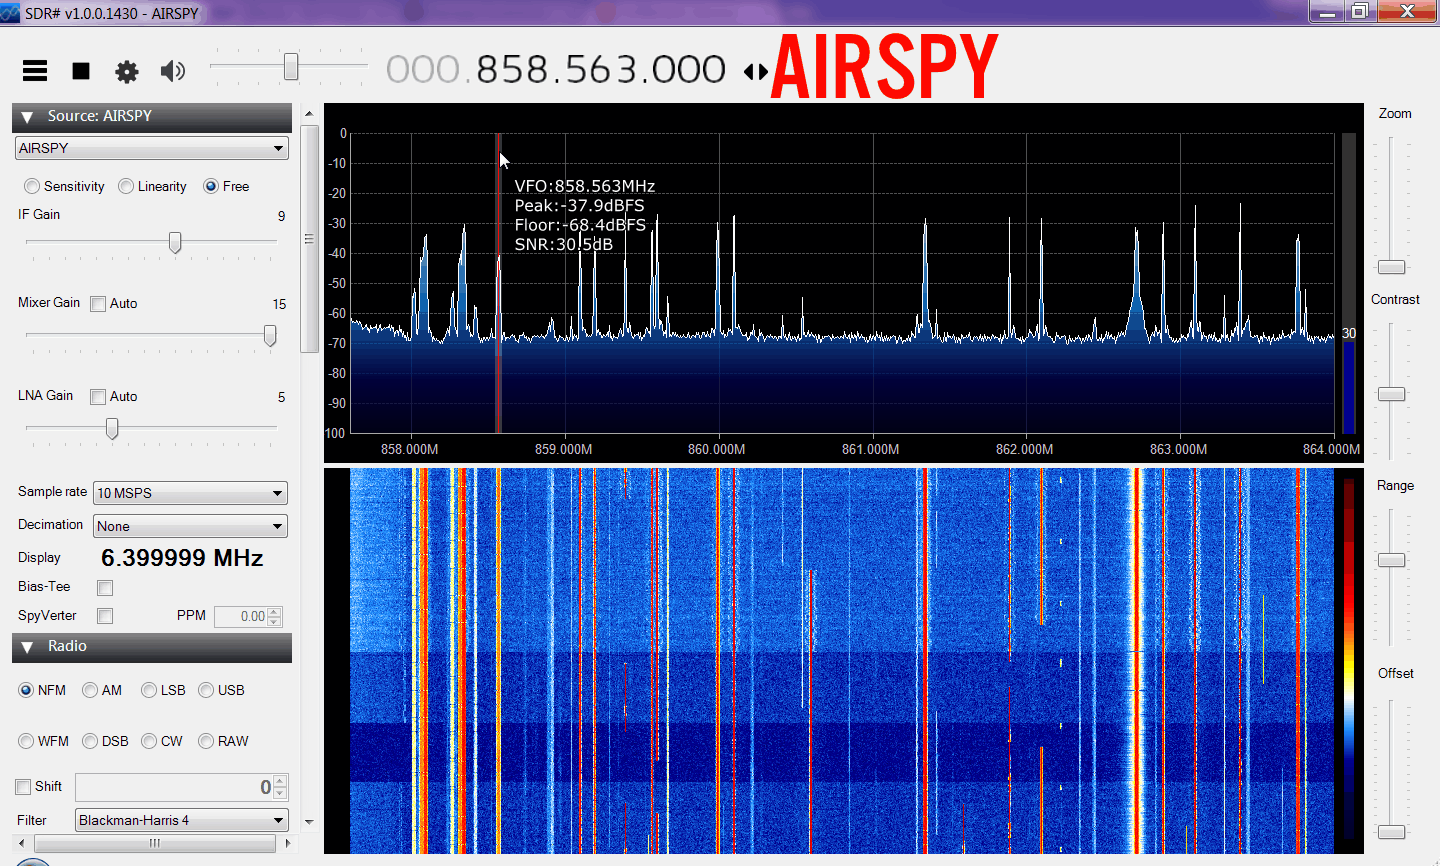The image size is (1440, 866).
Task: Open the Sample rate dropdown
Action: coord(190,493)
